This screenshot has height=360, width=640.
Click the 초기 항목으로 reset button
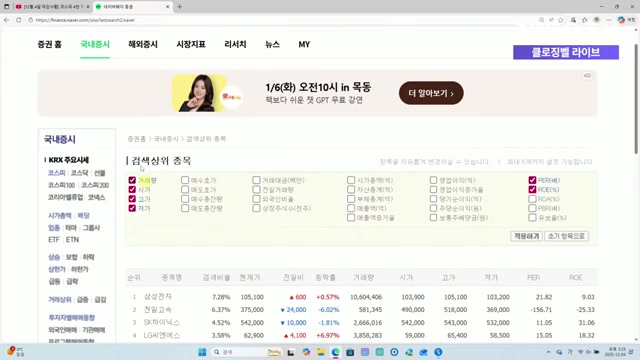tap(566, 236)
